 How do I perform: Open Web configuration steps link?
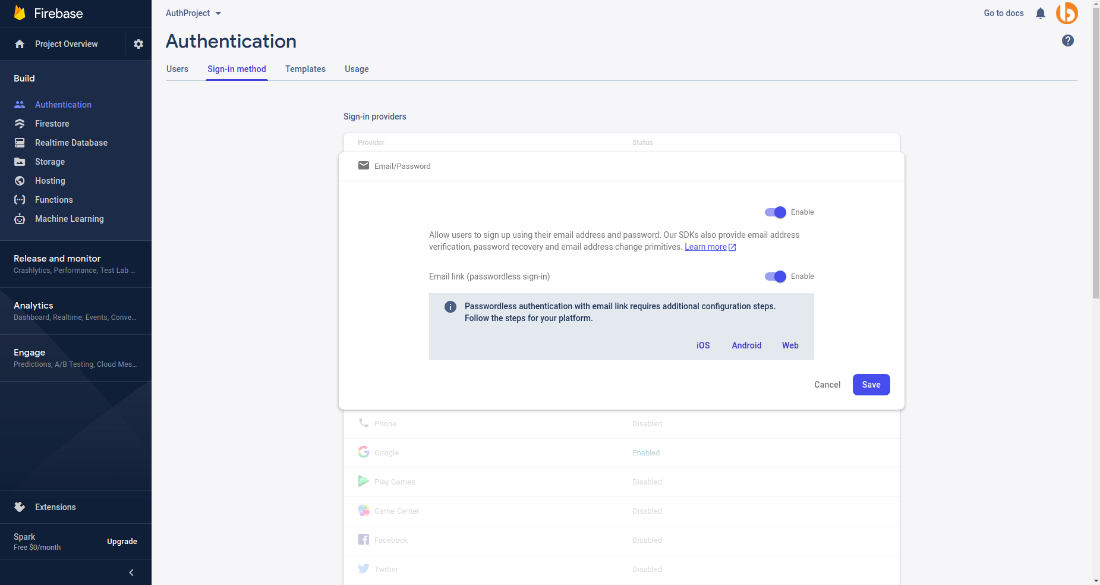tap(790, 345)
